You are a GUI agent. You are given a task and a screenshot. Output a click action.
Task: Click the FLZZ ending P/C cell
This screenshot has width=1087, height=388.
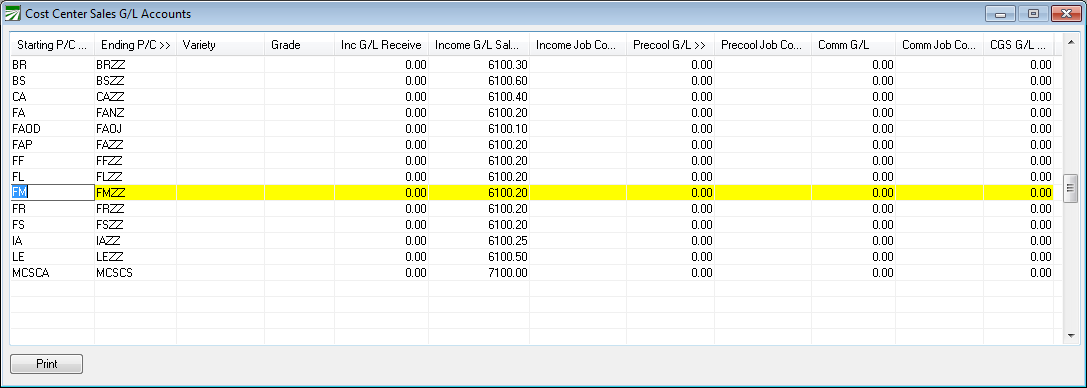[x=135, y=177]
